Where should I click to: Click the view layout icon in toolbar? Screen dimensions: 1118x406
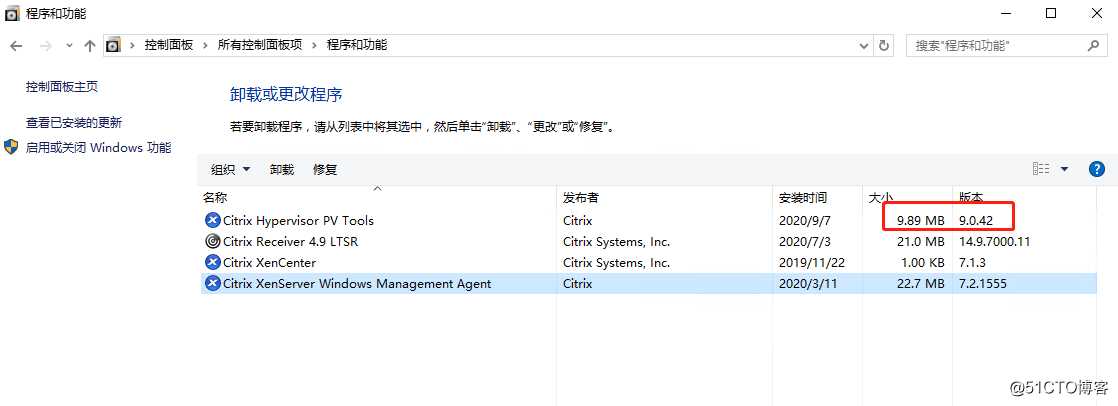[1041, 169]
